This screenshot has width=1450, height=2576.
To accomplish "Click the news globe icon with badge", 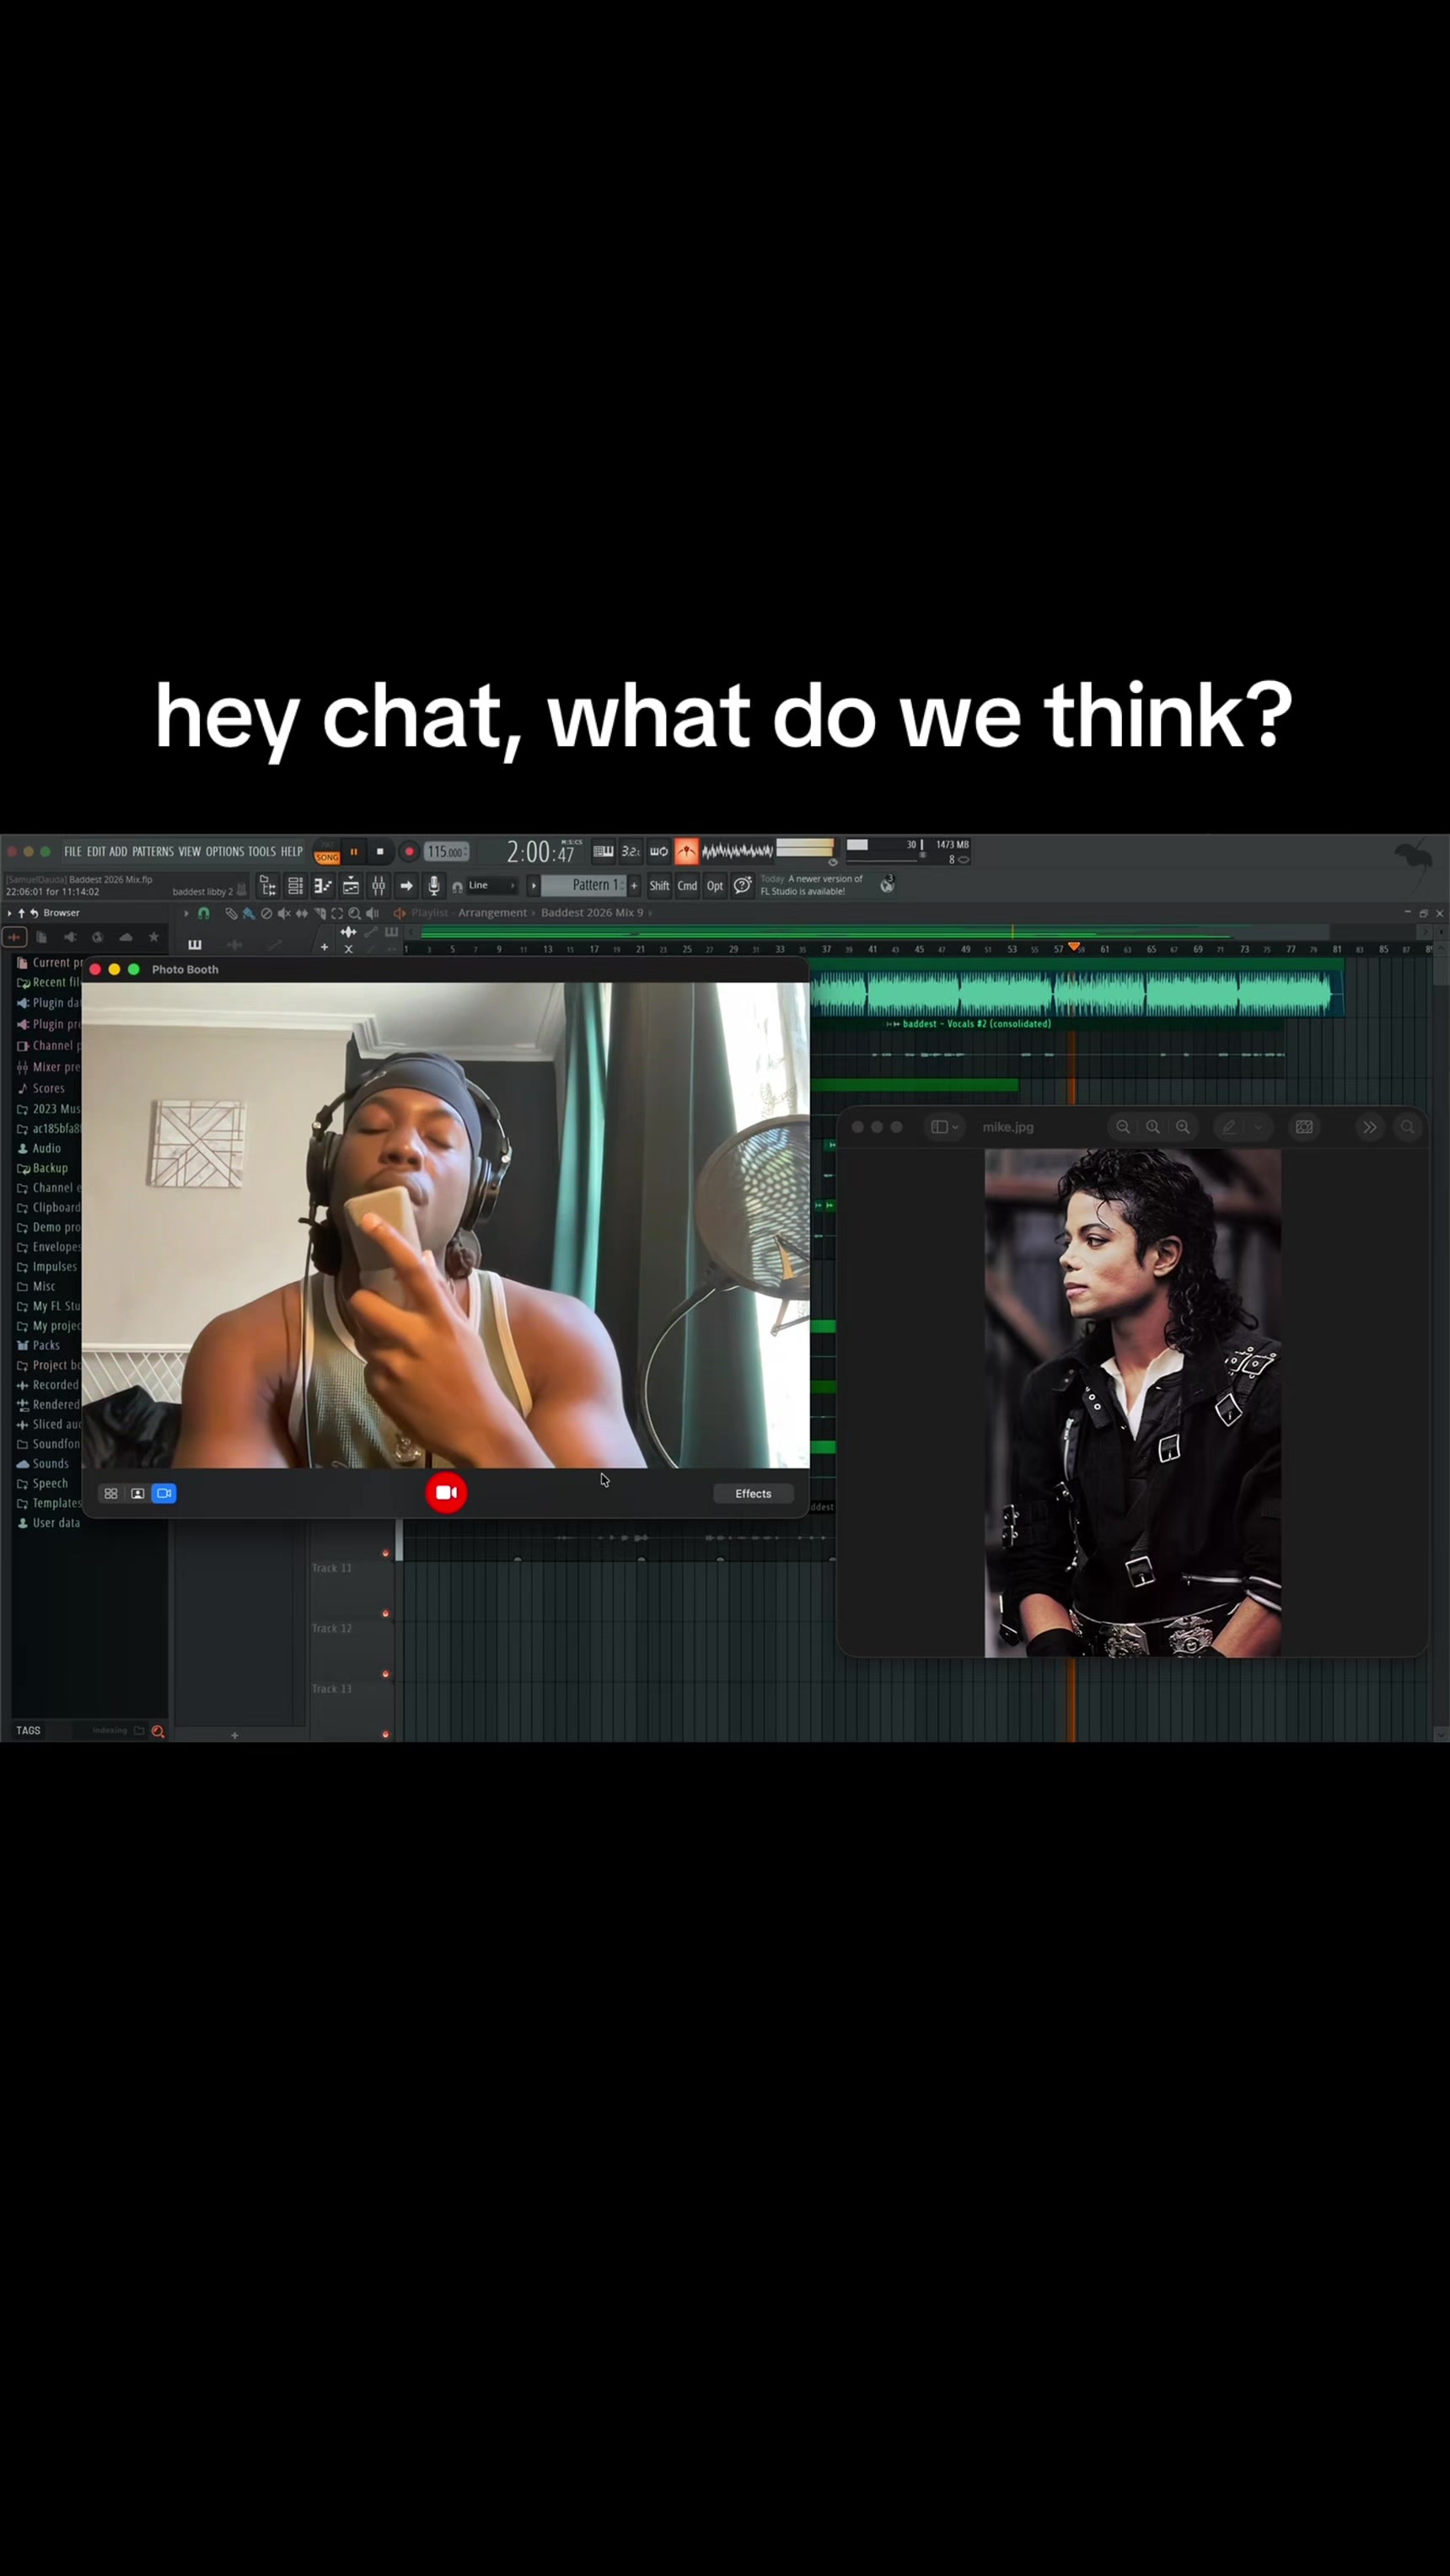I will tap(887, 884).
